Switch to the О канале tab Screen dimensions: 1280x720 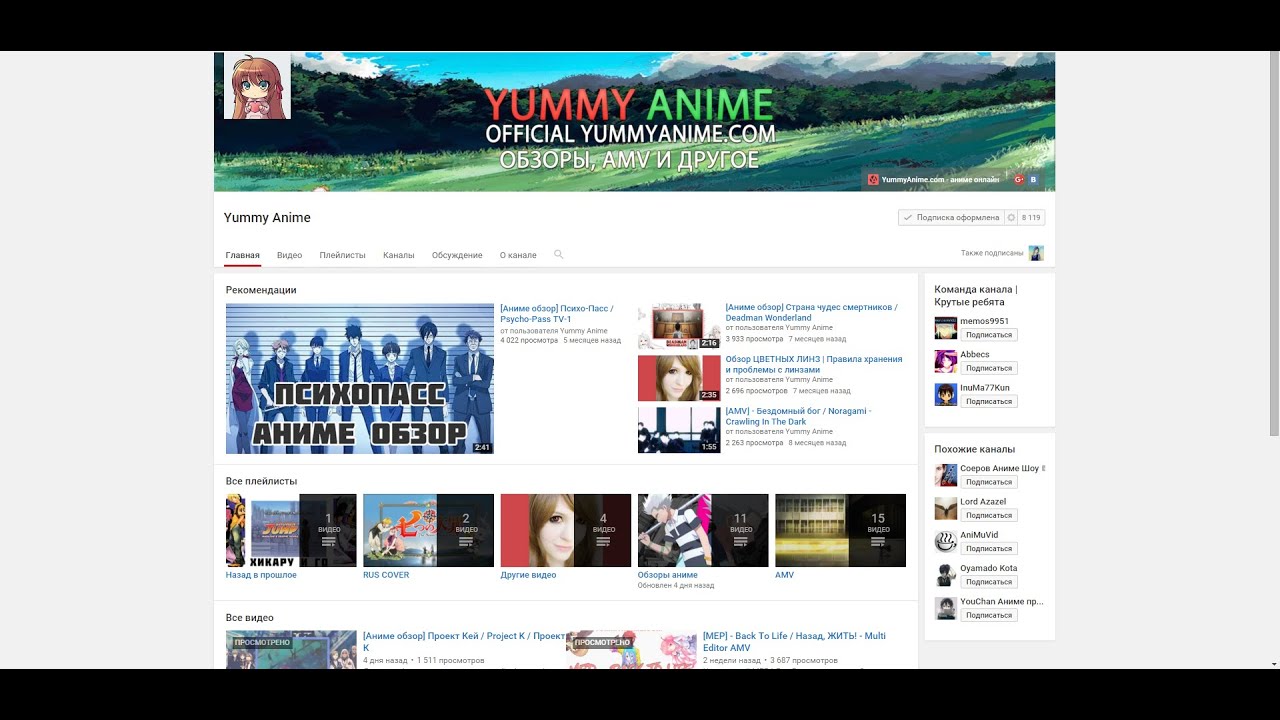(518, 255)
